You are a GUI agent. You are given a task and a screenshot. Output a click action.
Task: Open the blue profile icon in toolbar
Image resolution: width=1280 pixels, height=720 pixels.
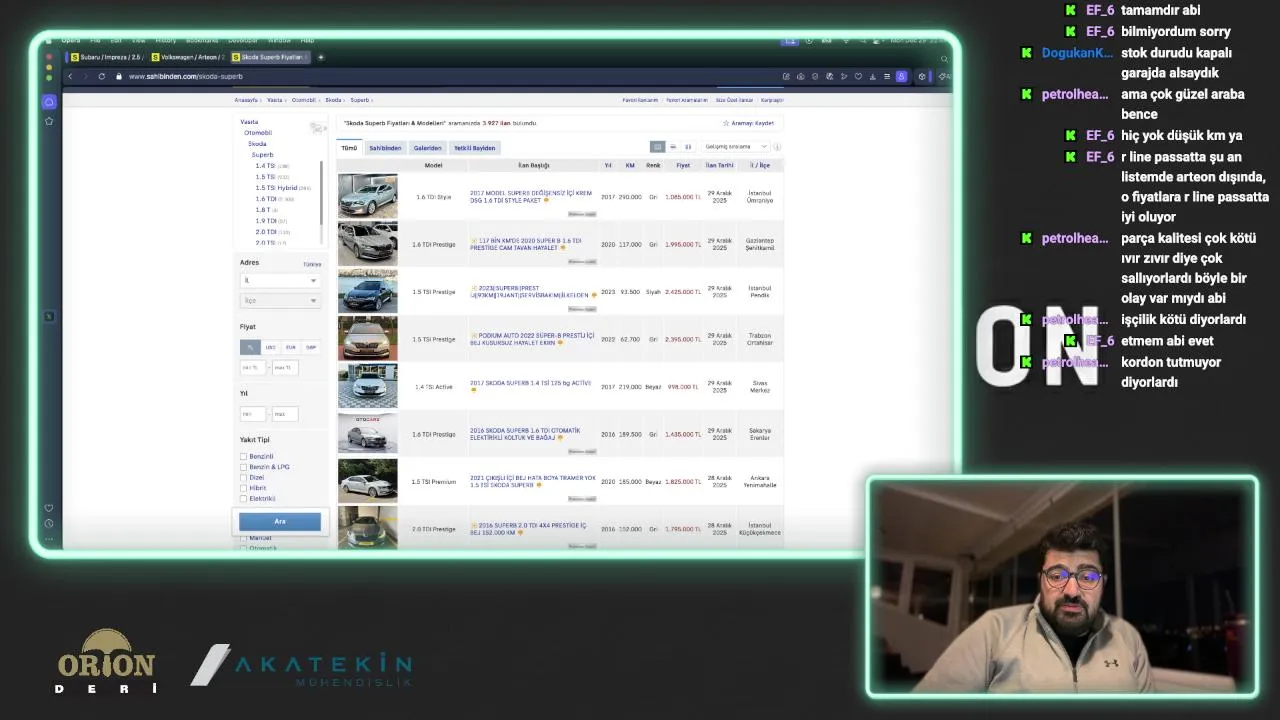pos(901,76)
